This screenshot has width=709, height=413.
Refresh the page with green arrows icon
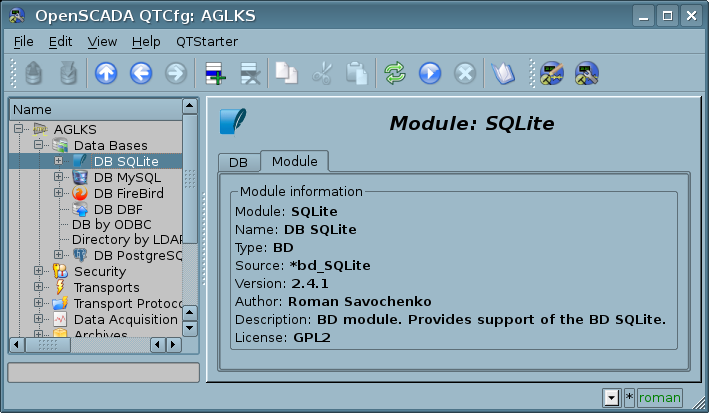[x=395, y=73]
